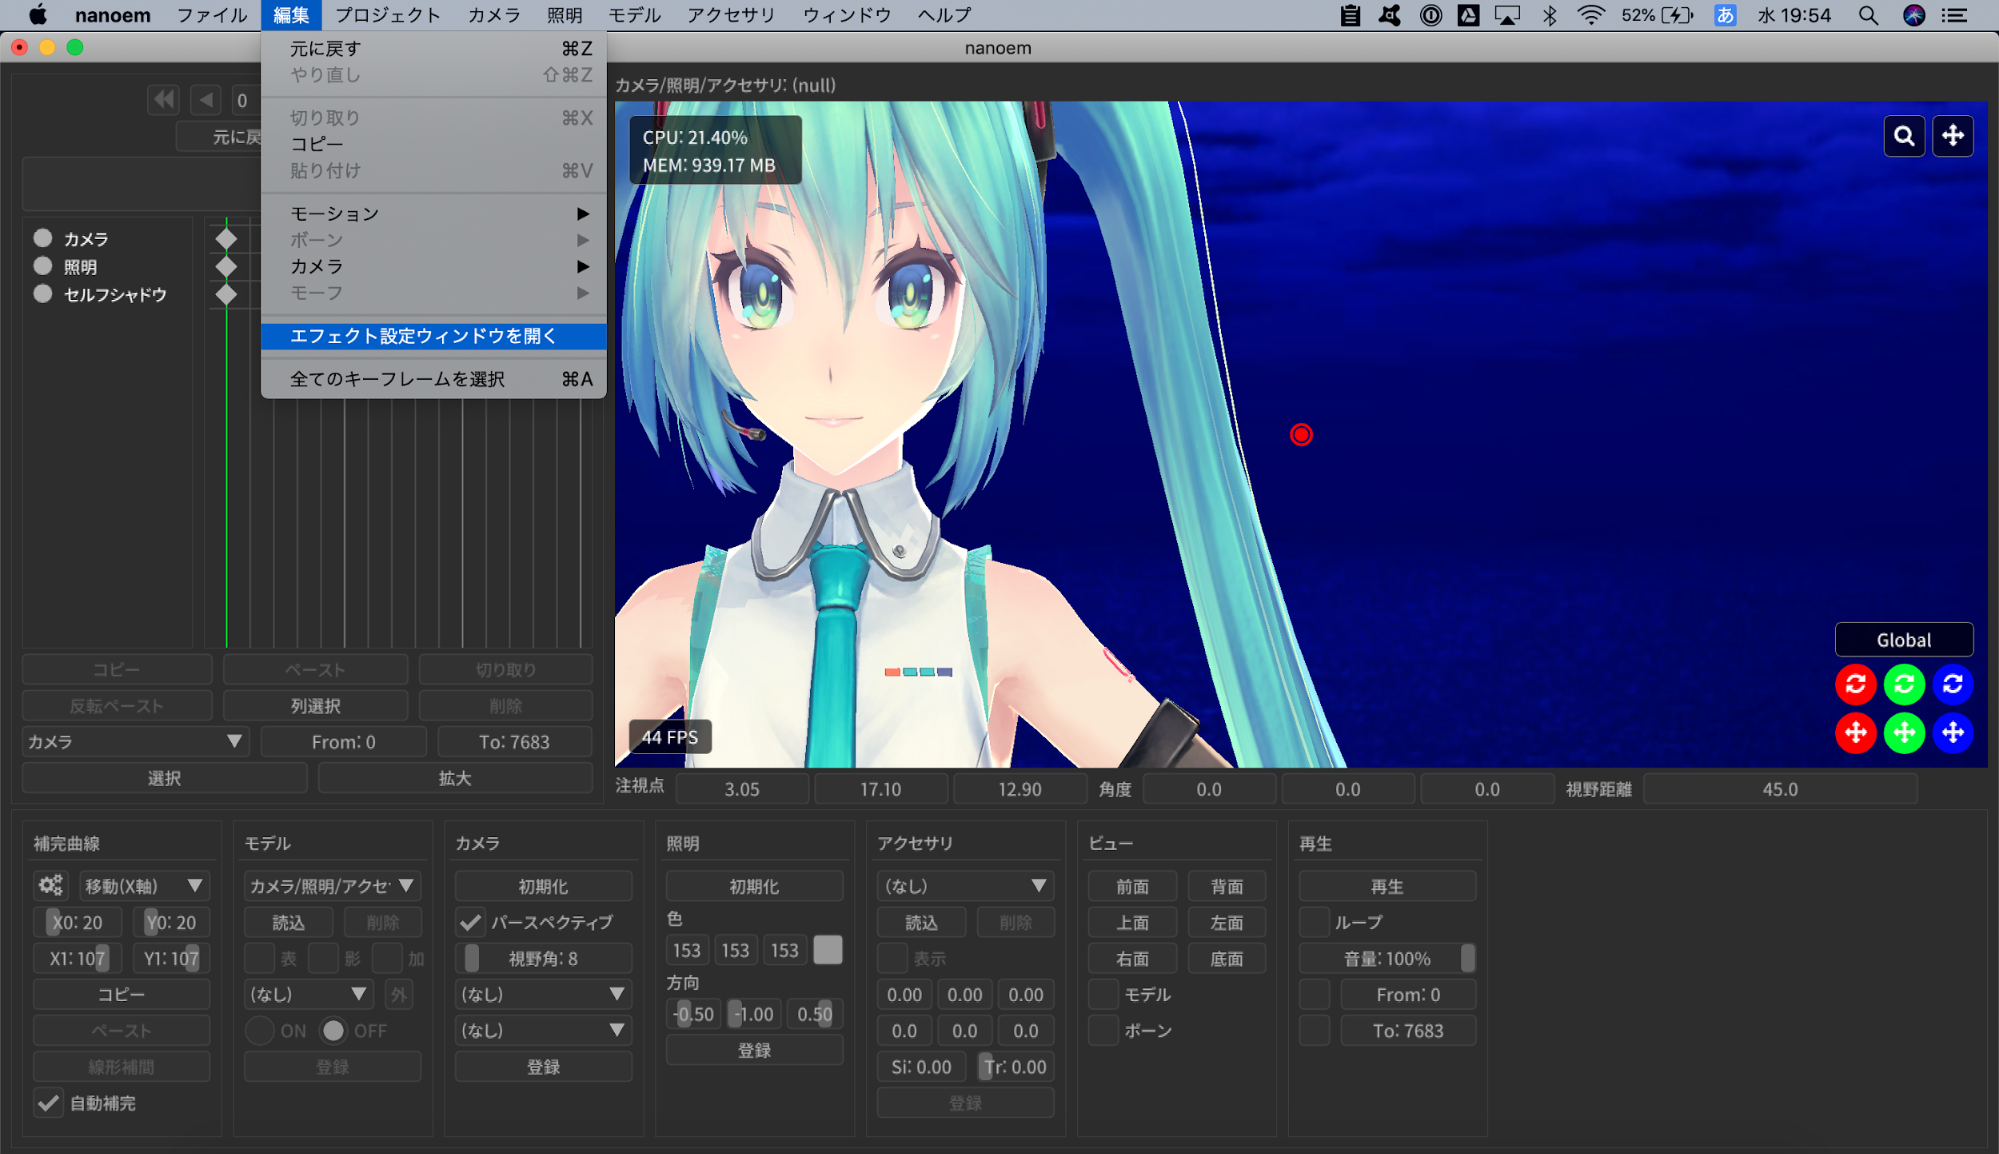Image resolution: width=1999 pixels, height=1154 pixels.
Task: Open the カメラ/照明/アクセサリ model dropdown
Action: [x=332, y=886]
